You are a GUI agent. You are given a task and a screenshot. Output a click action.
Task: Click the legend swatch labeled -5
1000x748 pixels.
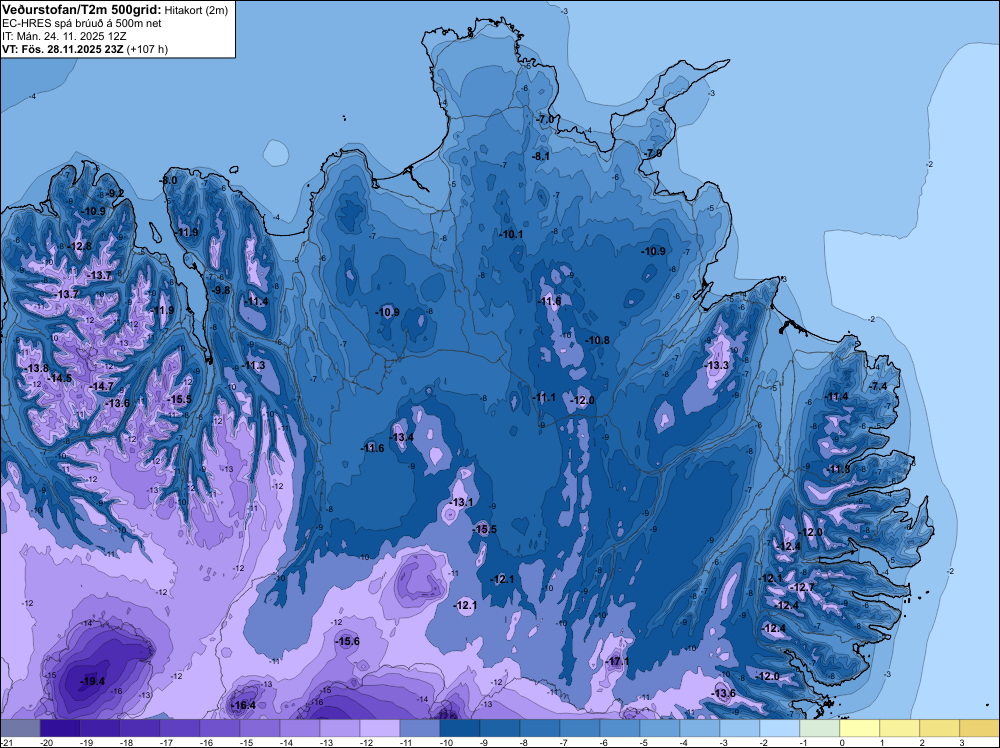pos(659,728)
